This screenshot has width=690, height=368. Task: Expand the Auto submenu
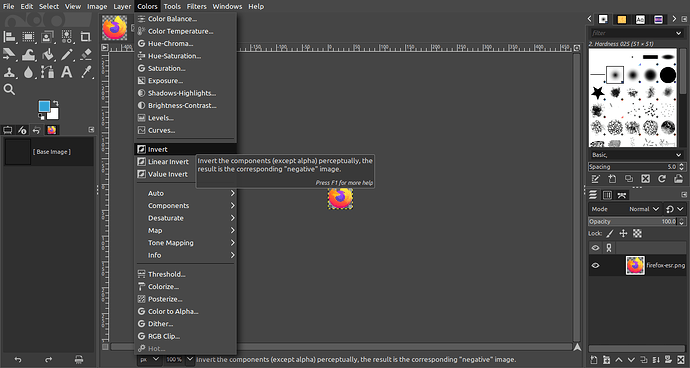pos(185,193)
